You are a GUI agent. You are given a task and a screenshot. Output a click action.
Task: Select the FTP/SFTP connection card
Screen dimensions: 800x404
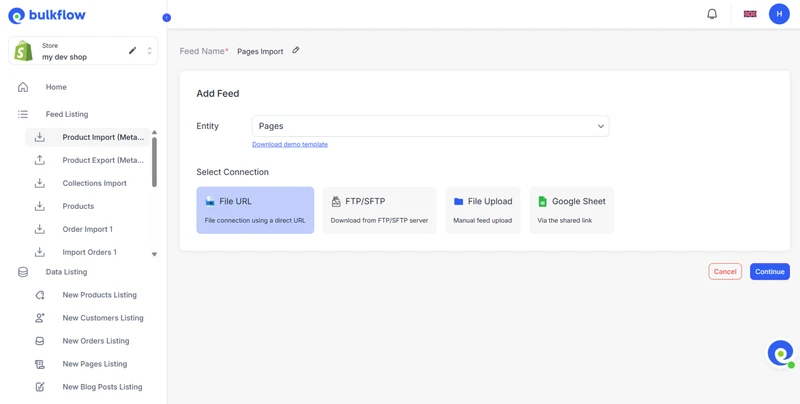point(380,210)
